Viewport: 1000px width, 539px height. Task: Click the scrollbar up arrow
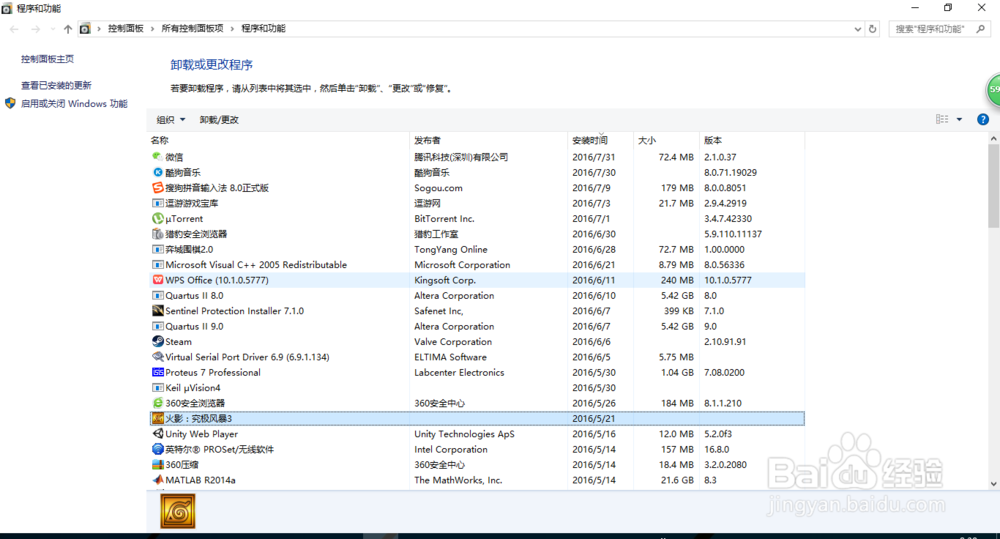993,138
